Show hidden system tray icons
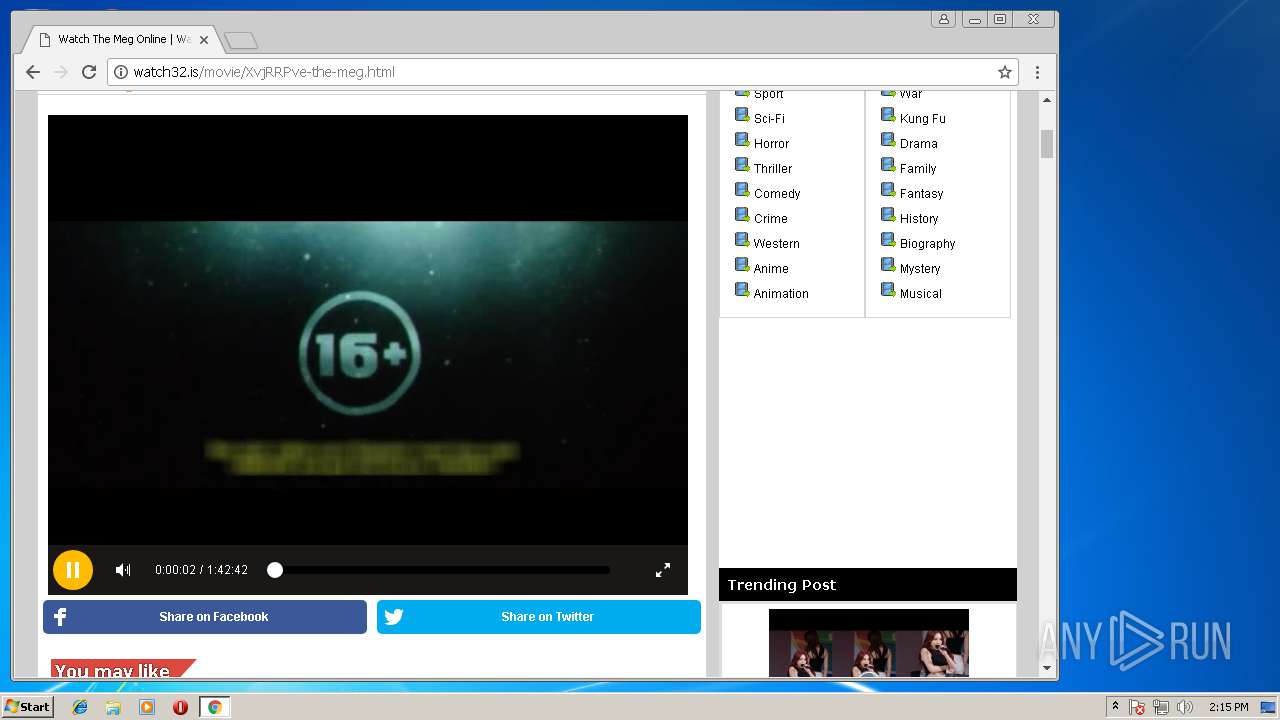 click(1115, 707)
